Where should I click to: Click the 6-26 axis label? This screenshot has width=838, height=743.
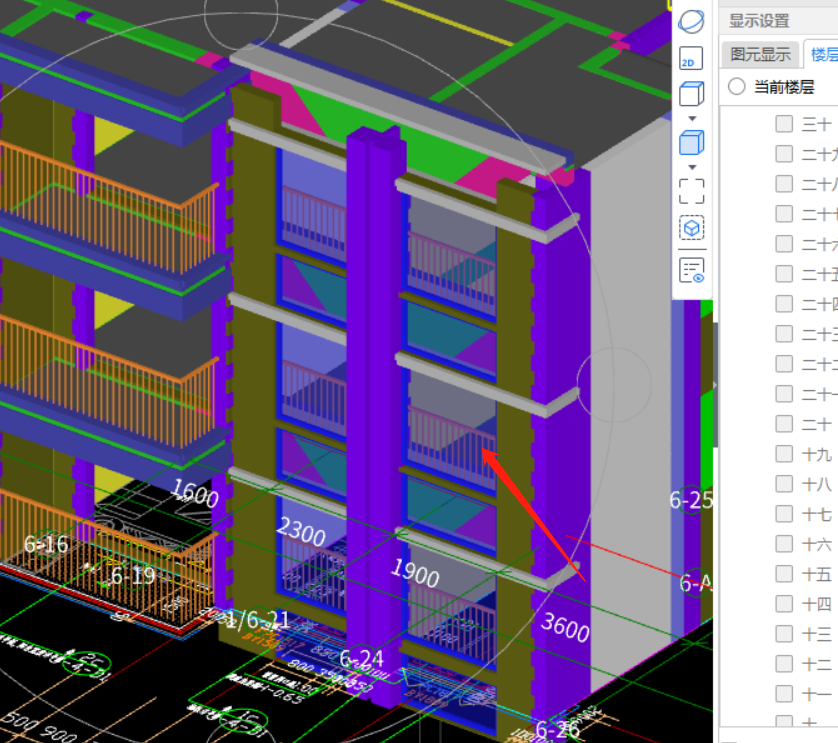pyautogui.click(x=557, y=729)
